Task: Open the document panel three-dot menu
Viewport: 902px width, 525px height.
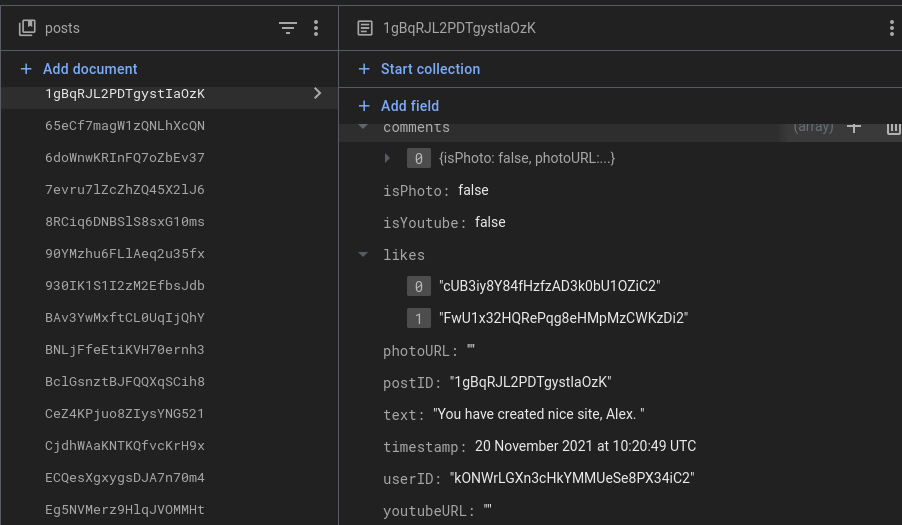Action: pos(892,28)
